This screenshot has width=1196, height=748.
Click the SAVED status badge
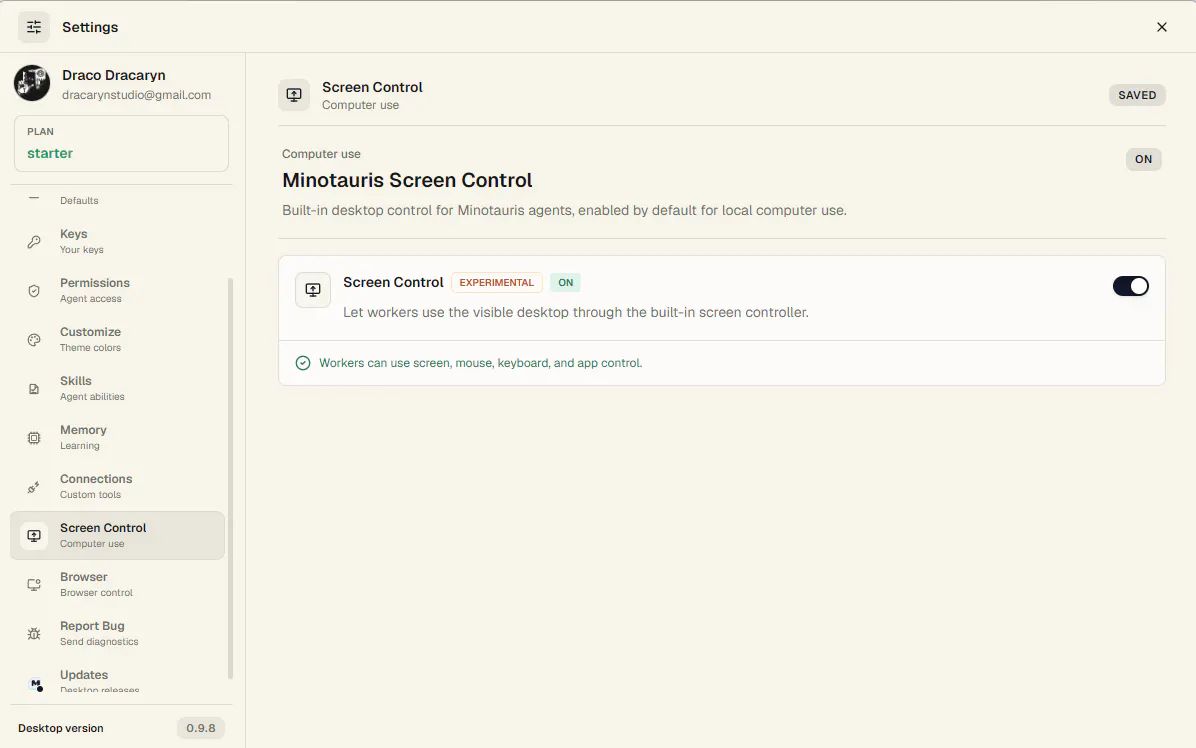[x=1137, y=95]
